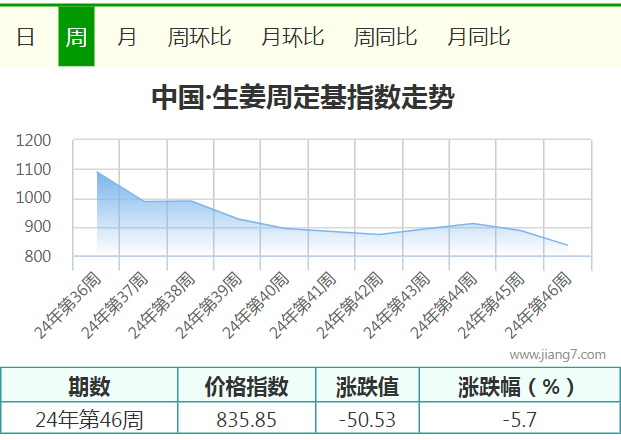Click the 800 y-axis label
The height and width of the screenshot is (440, 621).
coord(38,257)
